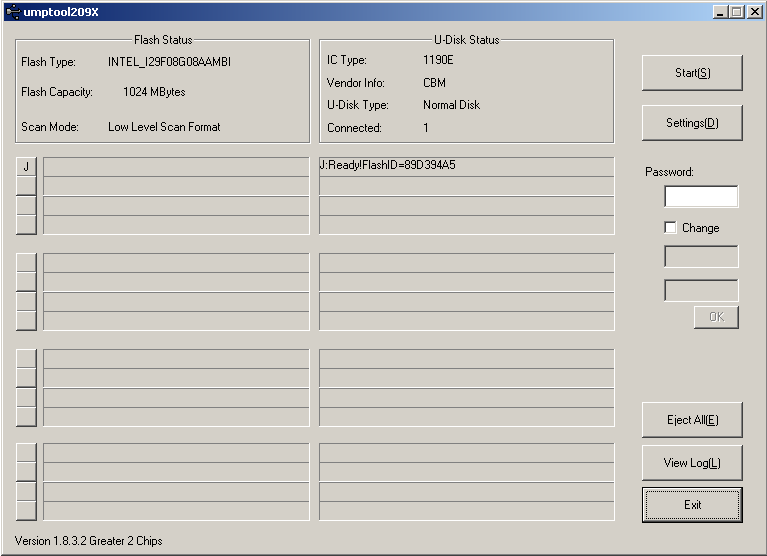Click the U-Disk Status group label
The image size is (767, 556).
click(x=467, y=40)
